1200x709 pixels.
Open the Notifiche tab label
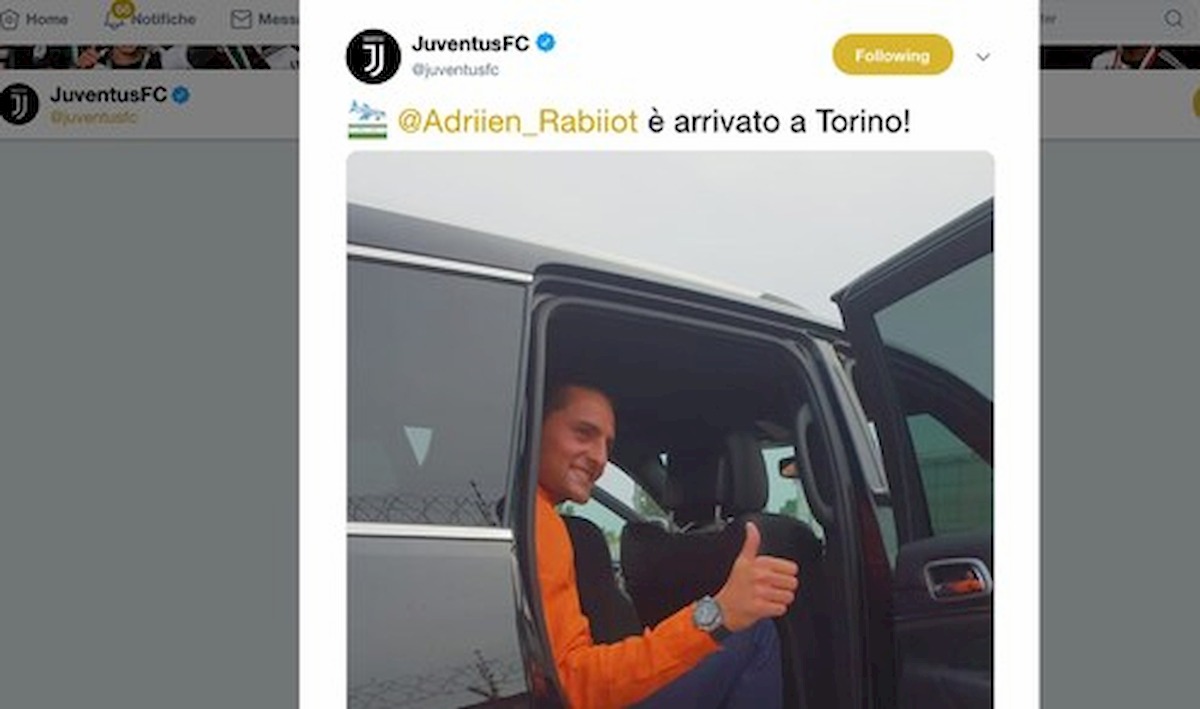coord(164,19)
